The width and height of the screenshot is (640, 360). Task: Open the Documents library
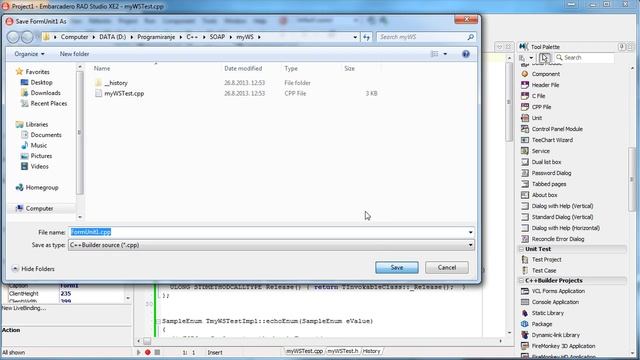tap(41, 135)
